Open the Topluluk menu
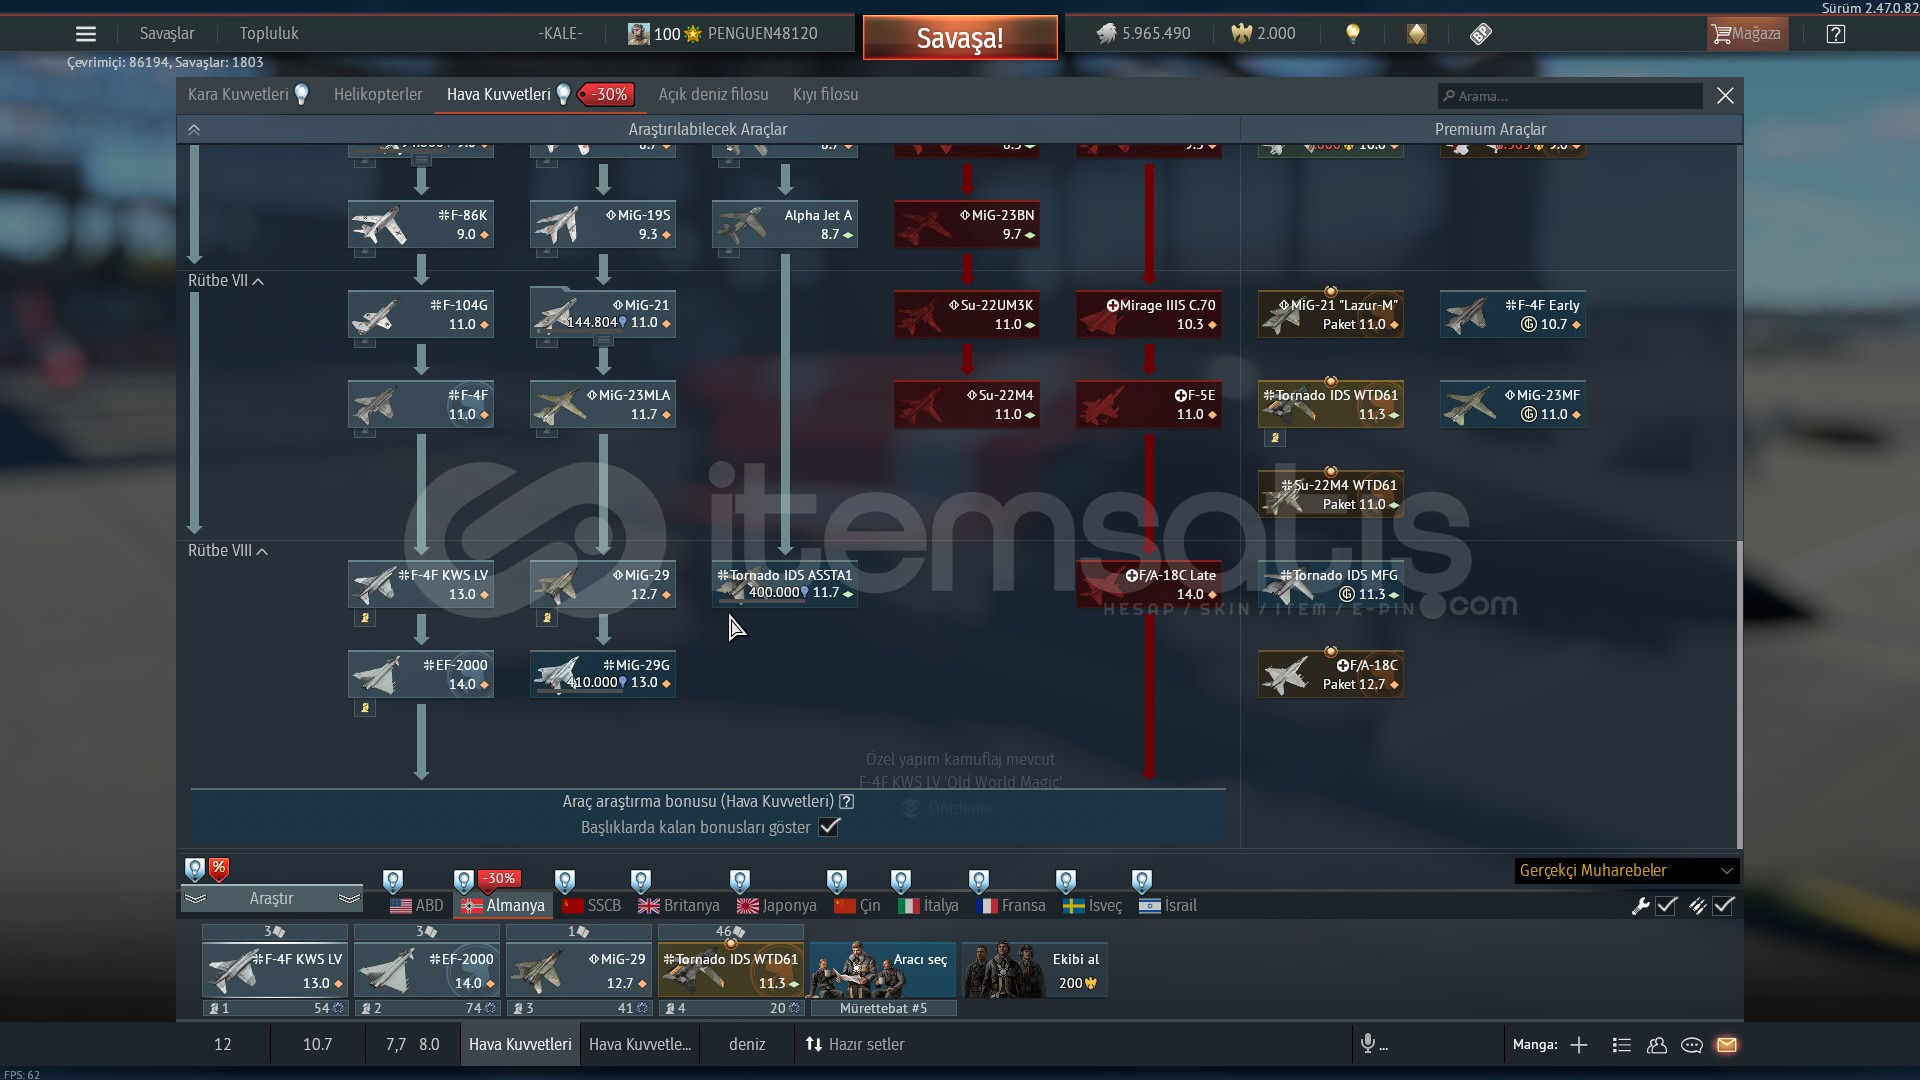 pyautogui.click(x=269, y=34)
